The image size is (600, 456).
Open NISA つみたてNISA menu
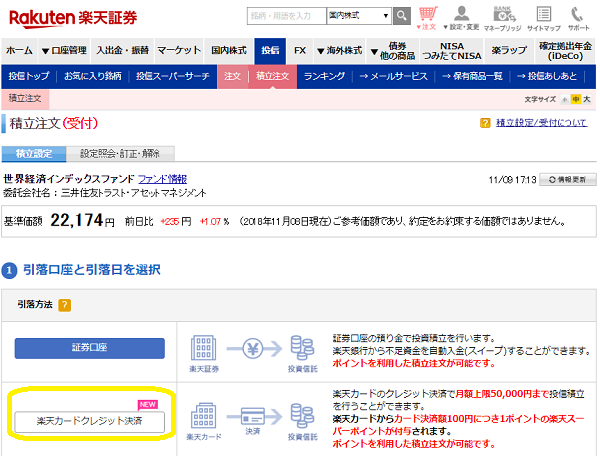(452, 50)
